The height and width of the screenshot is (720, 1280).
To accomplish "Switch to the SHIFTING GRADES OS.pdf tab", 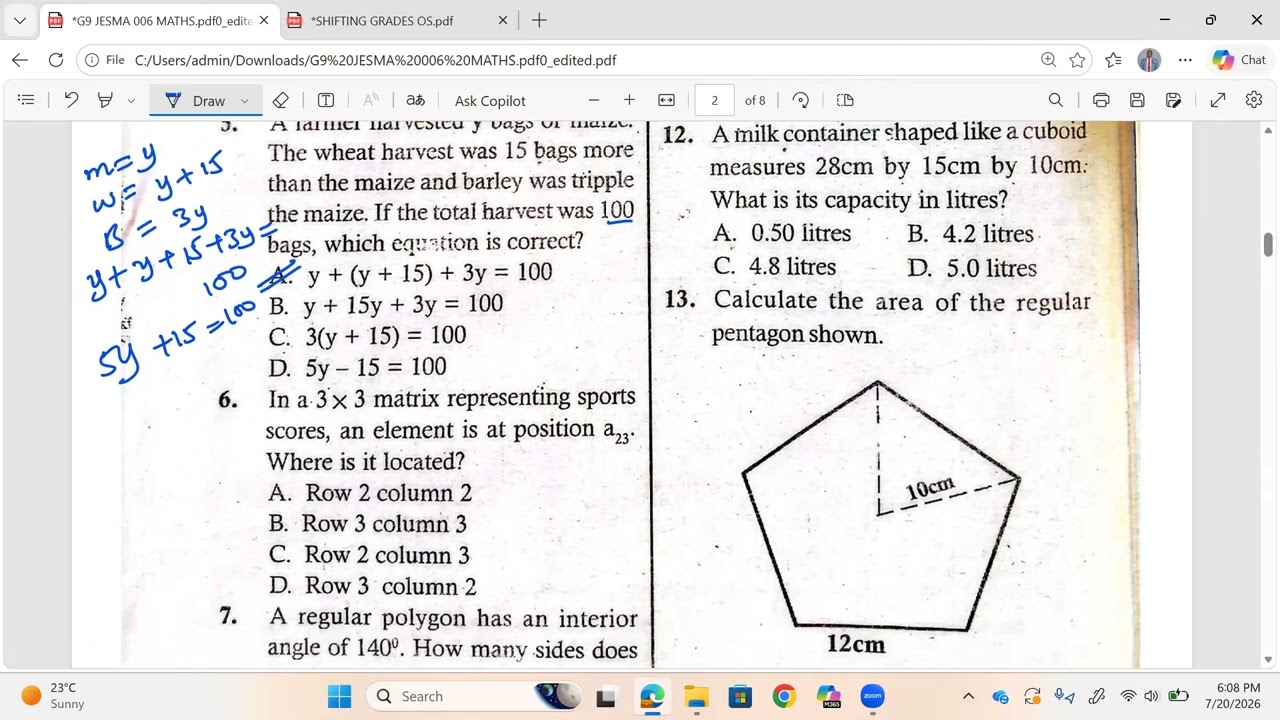I will click(380, 20).
